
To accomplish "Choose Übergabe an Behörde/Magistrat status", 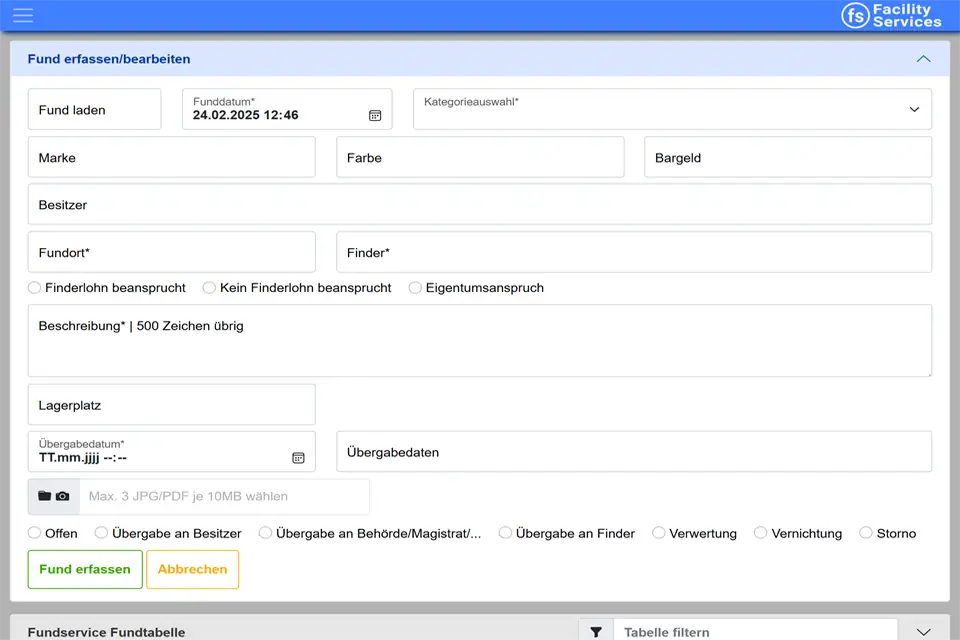I will click(x=265, y=533).
